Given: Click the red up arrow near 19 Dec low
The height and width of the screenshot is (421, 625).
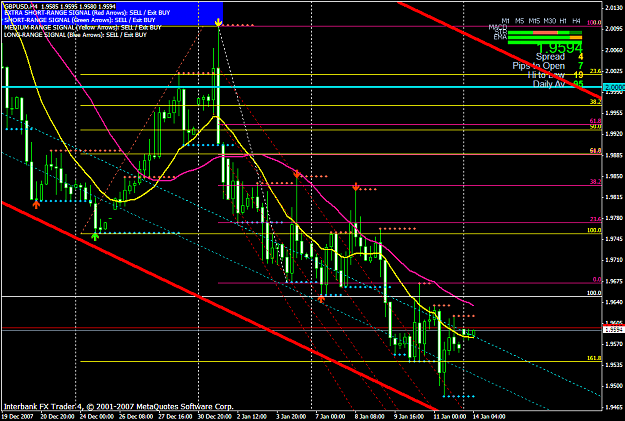Looking at the screenshot, I should pyautogui.click(x=36, y=205).
